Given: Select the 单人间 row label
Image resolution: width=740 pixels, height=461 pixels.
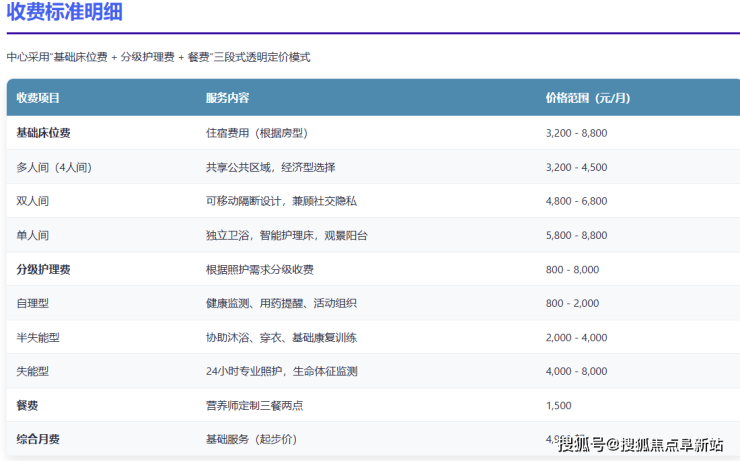Looking at the screenshot, I should (32, 235).
